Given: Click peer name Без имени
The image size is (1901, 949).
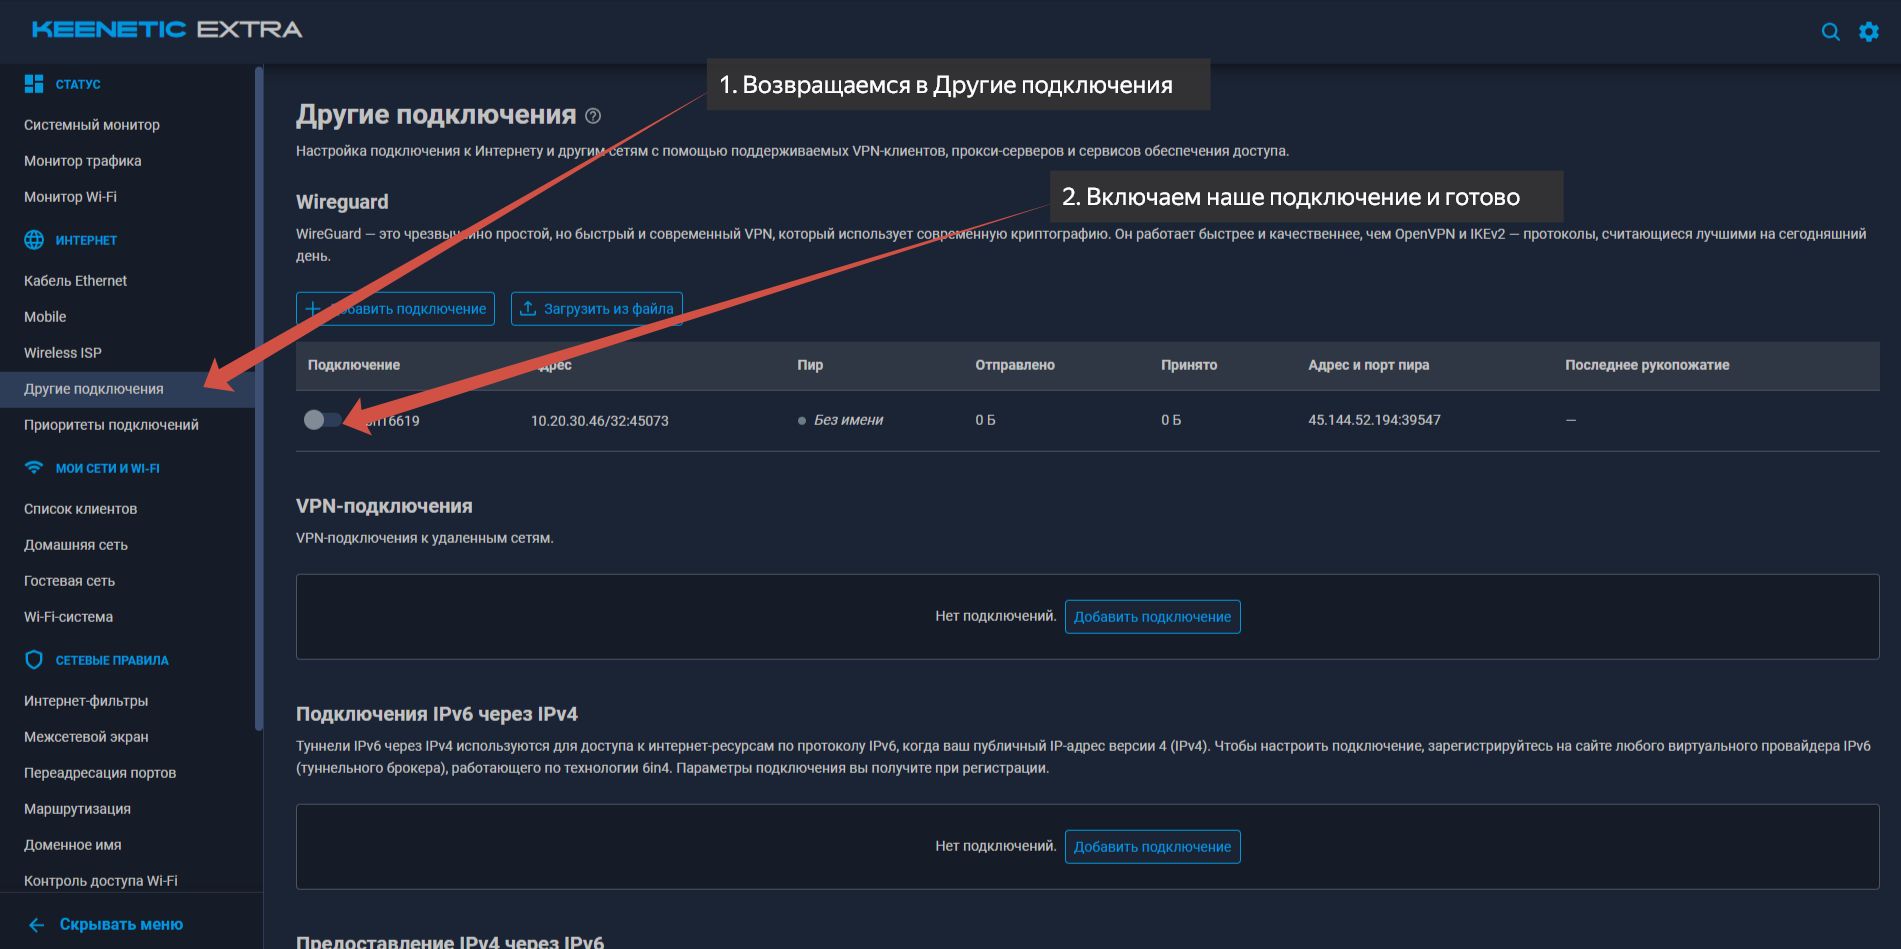Looking at the screenshot, I should tap(848, 420).
